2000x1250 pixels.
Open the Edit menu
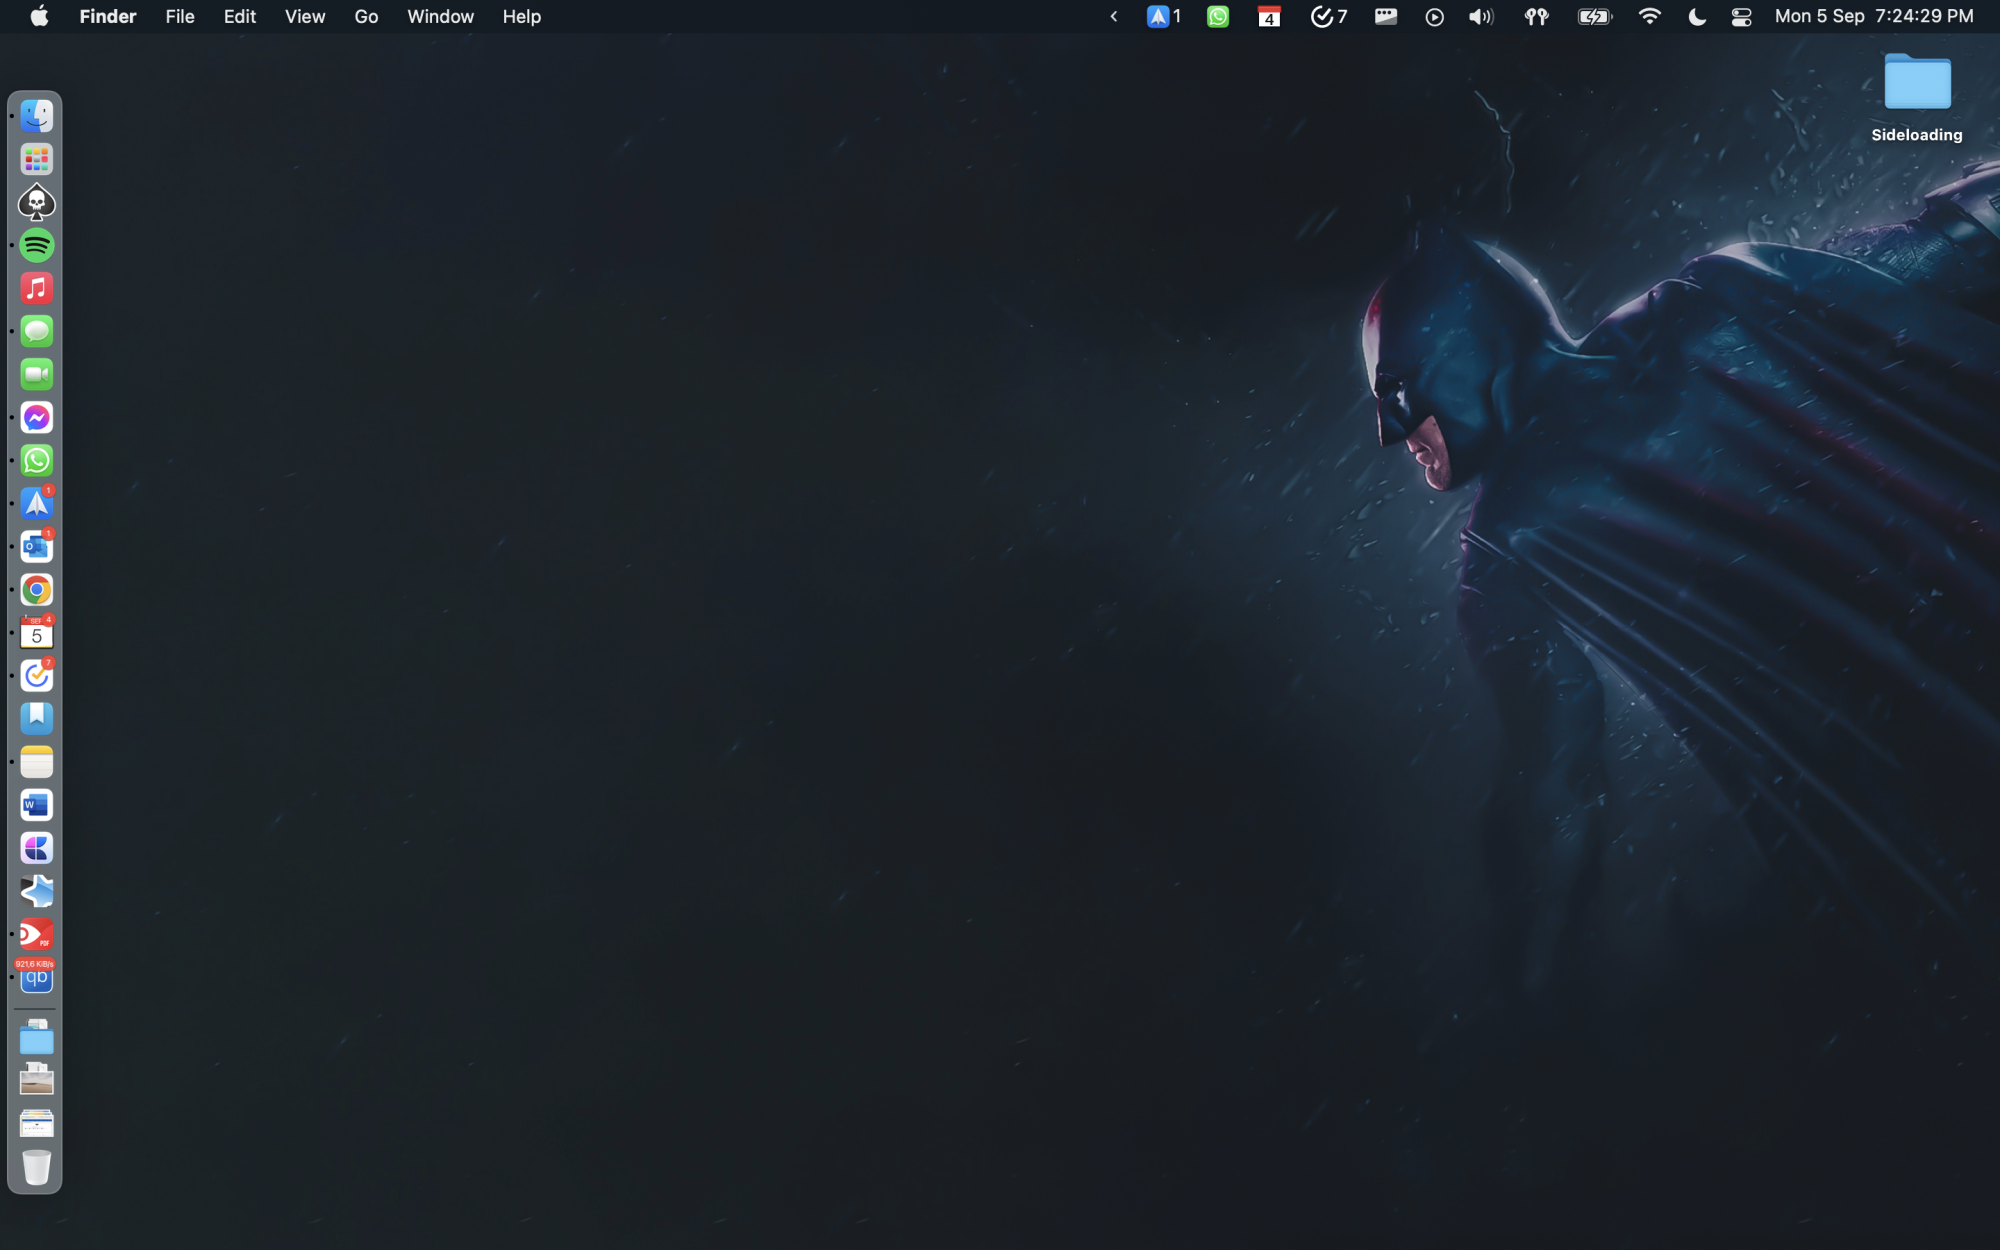(x=240, y=16)
